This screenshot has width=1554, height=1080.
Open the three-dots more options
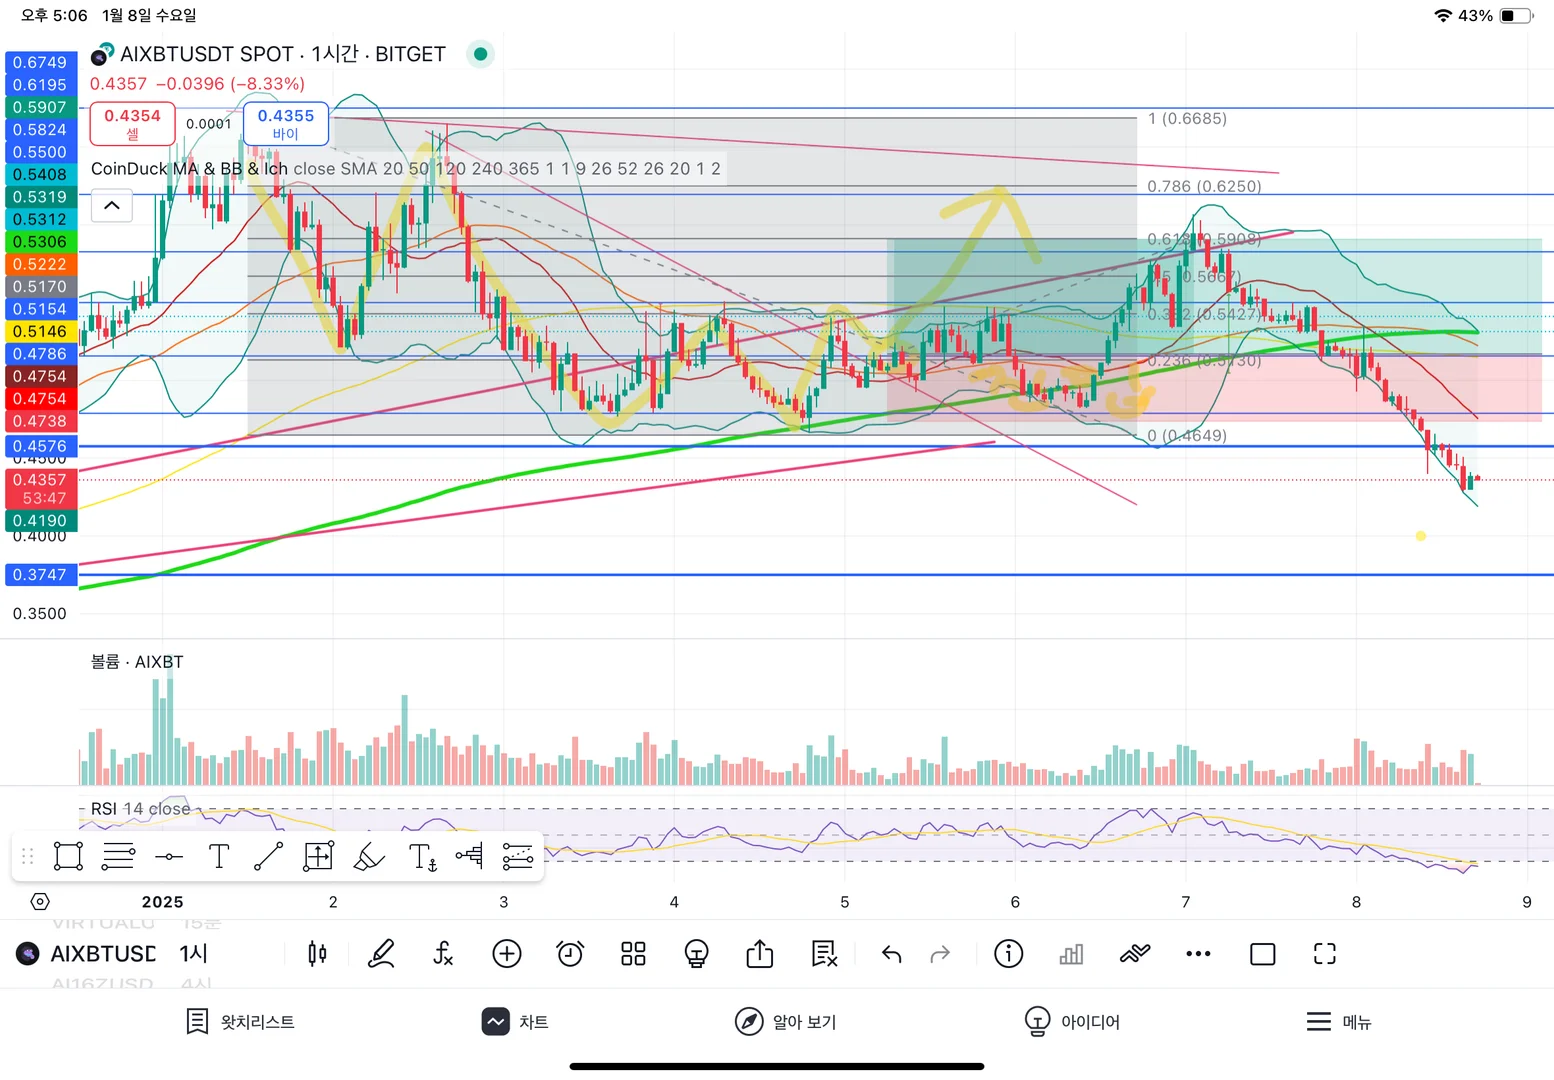pos(1198,954)
